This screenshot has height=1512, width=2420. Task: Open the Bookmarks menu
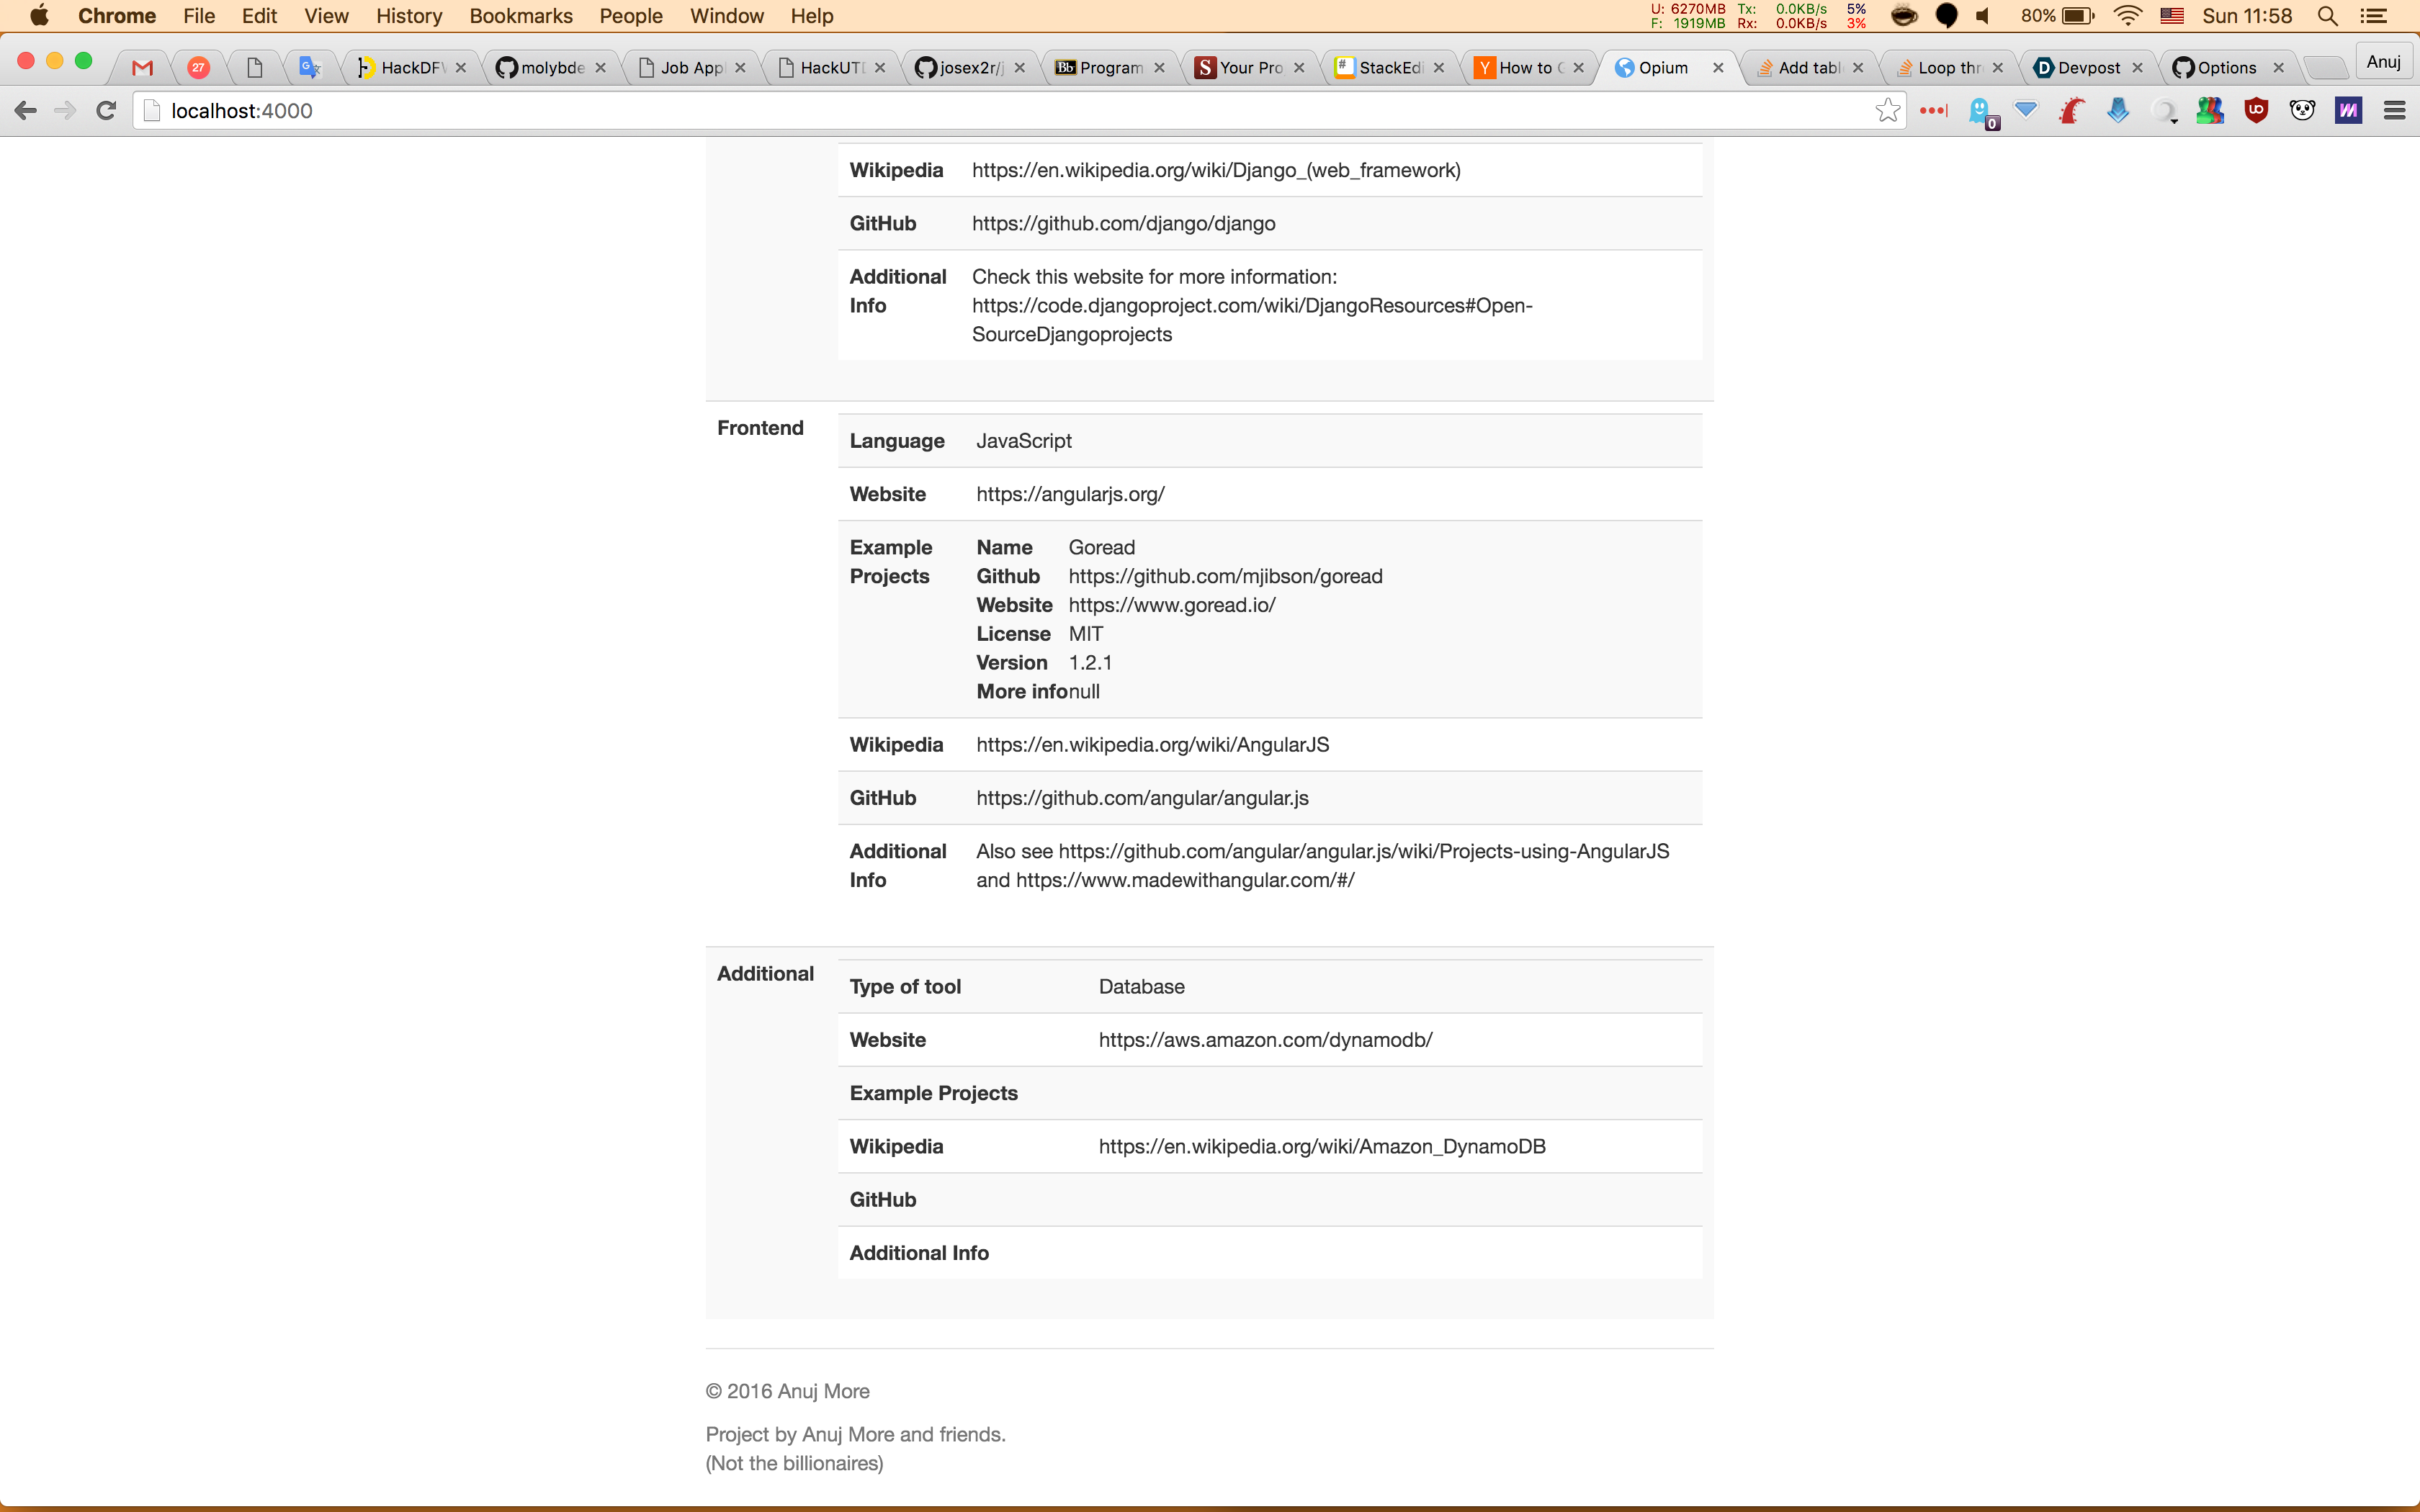(520, 16)
